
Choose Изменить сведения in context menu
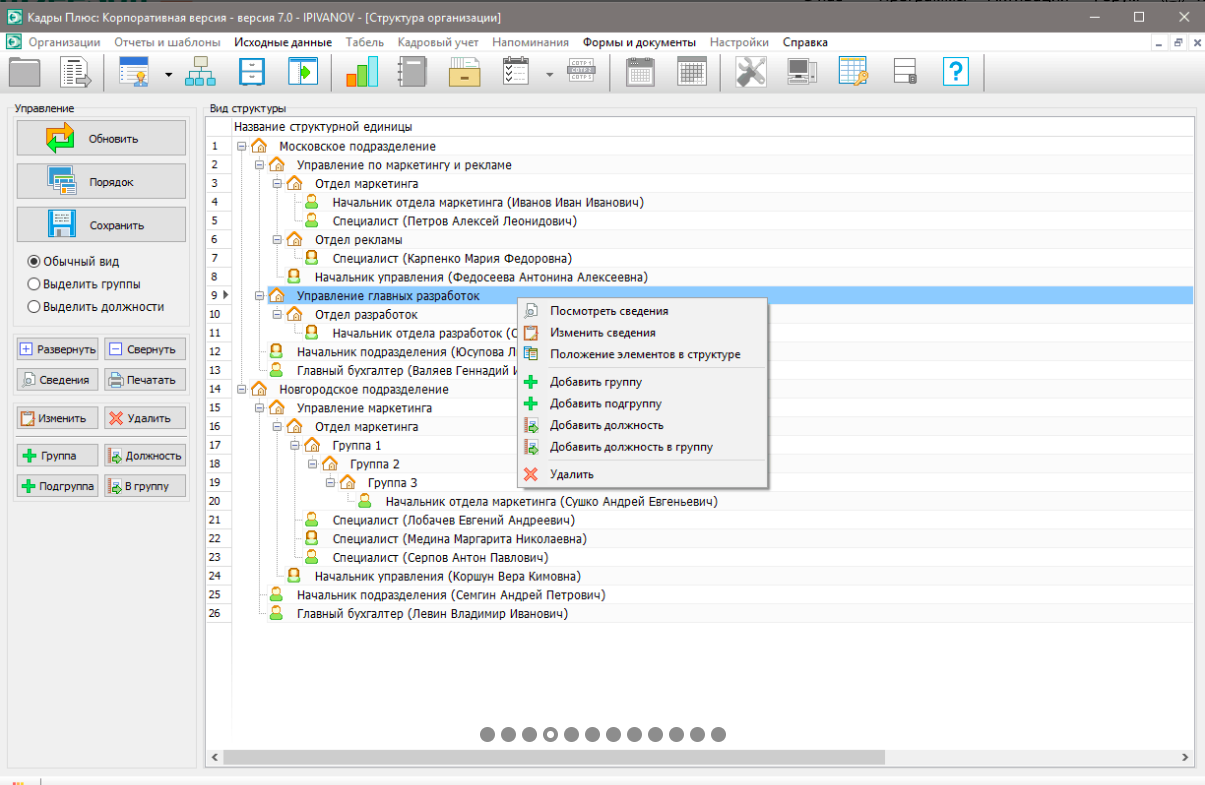click(x=642, y=333)
